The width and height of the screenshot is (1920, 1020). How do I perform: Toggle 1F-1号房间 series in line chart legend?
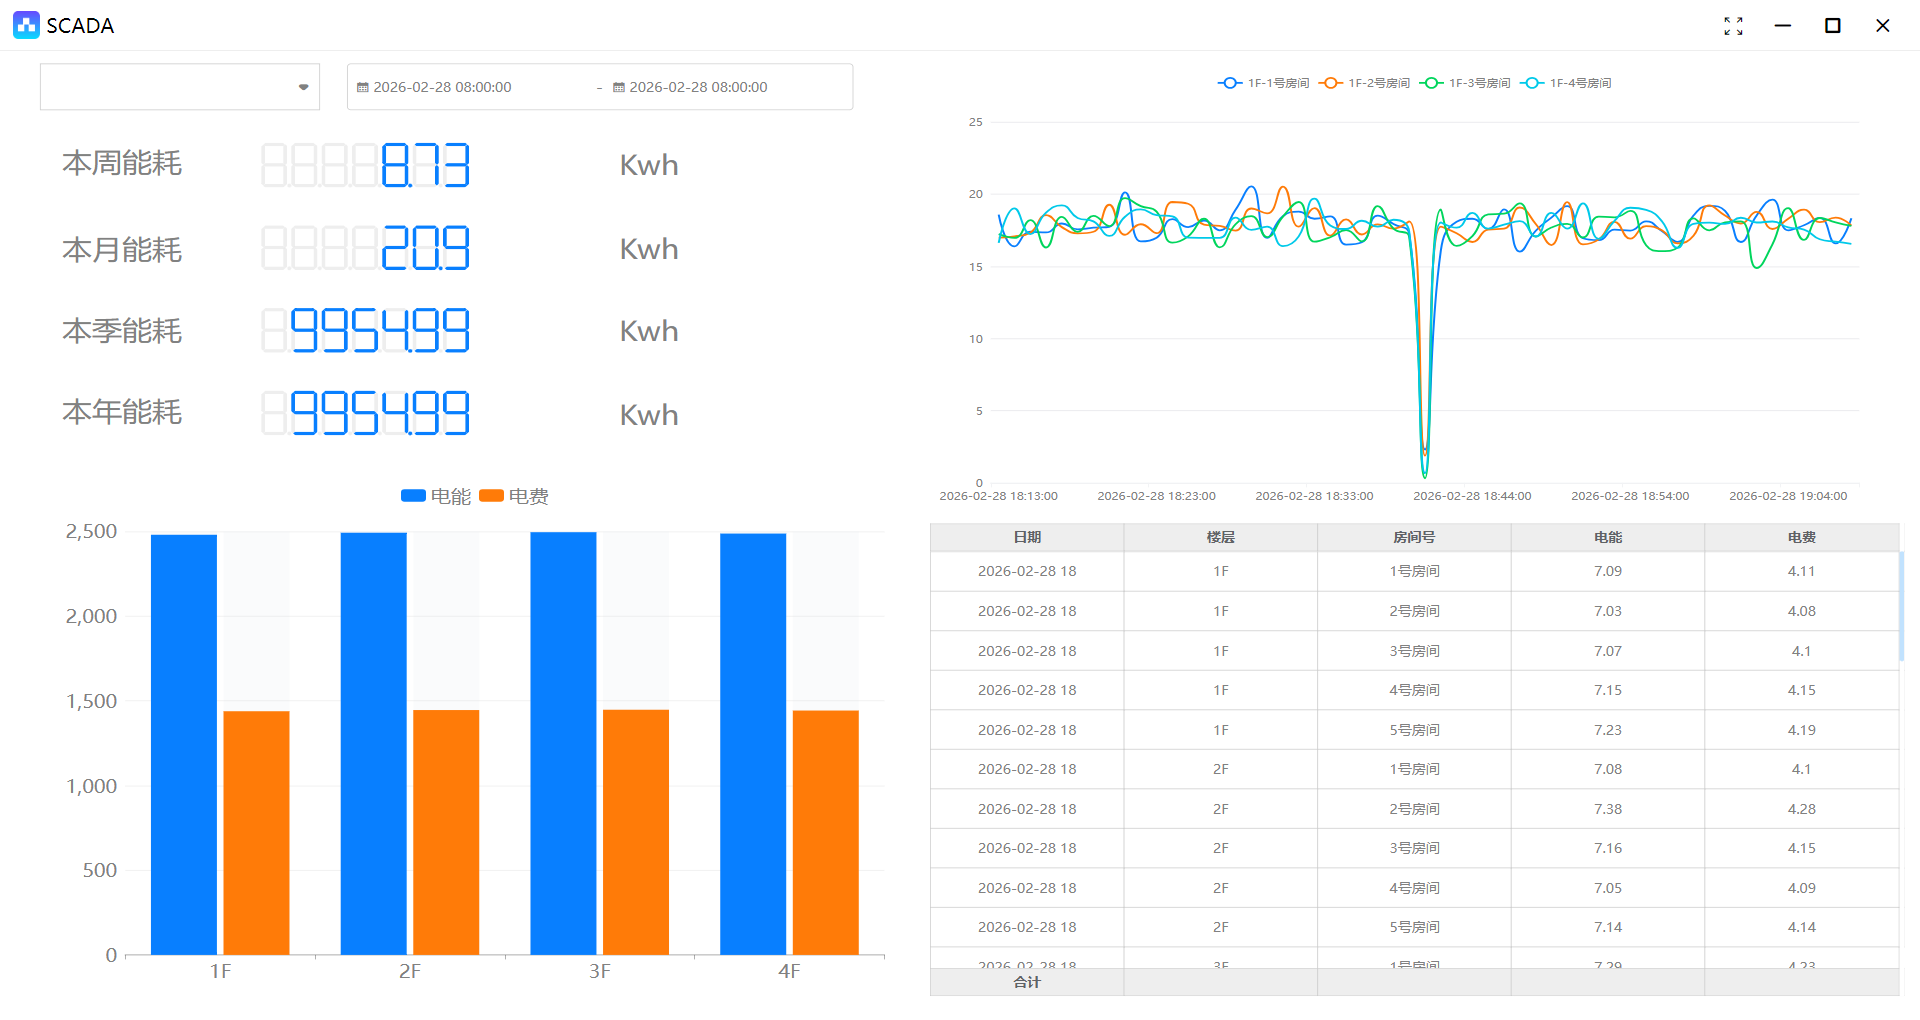(1263, 83)
